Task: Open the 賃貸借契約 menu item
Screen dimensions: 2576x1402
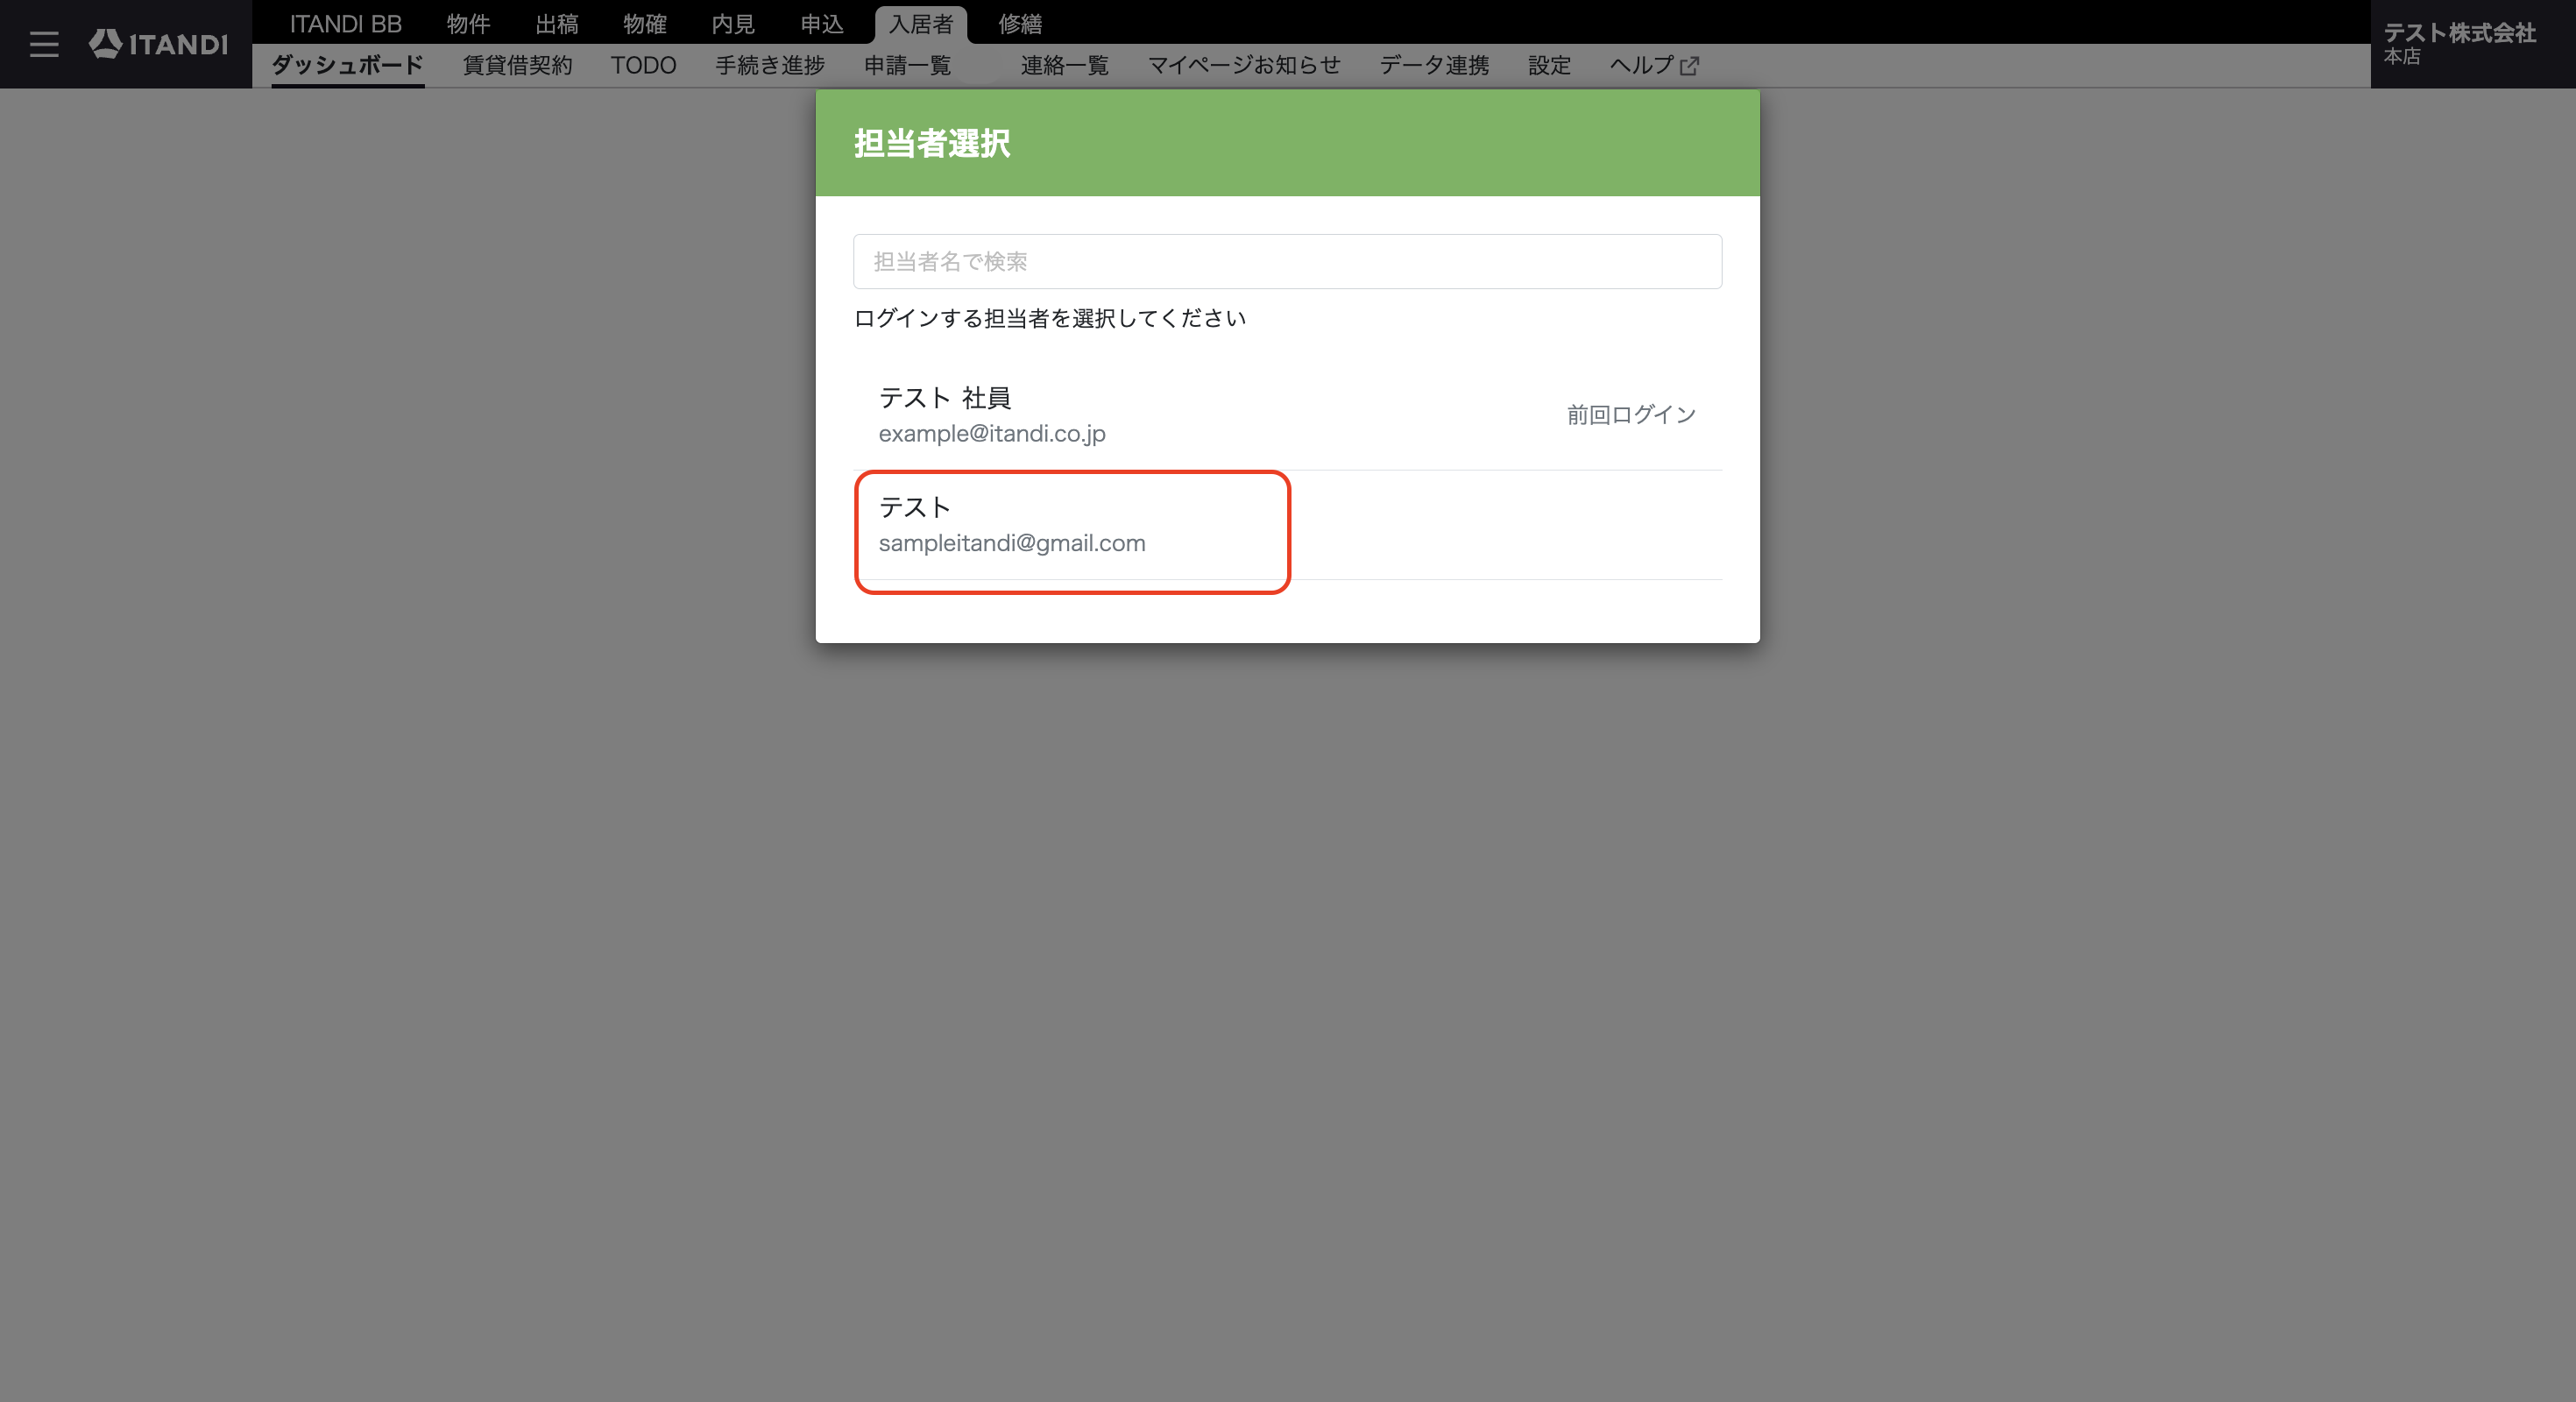Action: [x=517, y=65]
